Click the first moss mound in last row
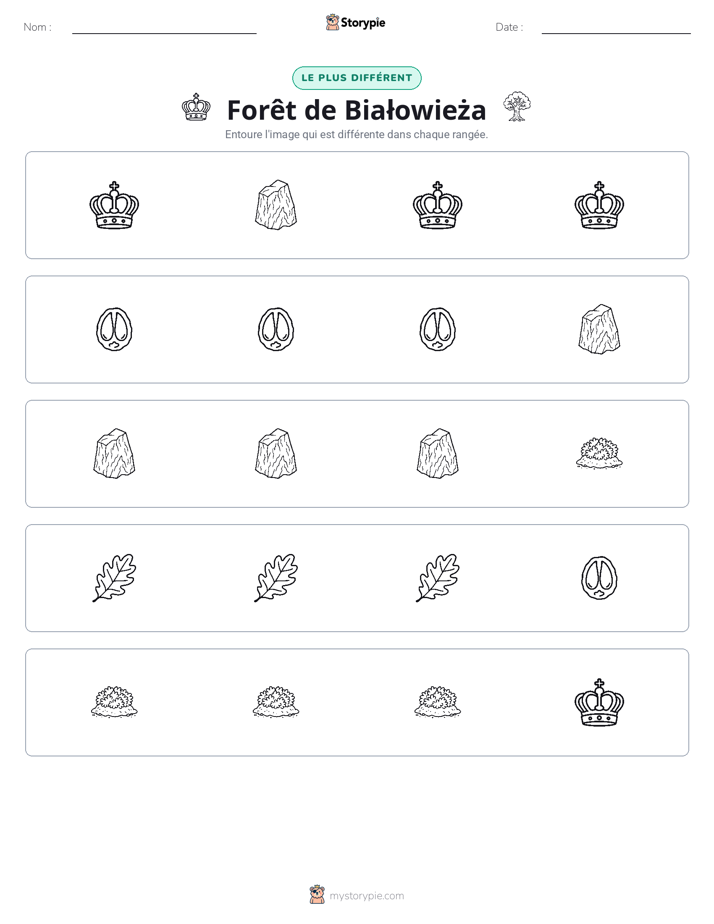 114,702
